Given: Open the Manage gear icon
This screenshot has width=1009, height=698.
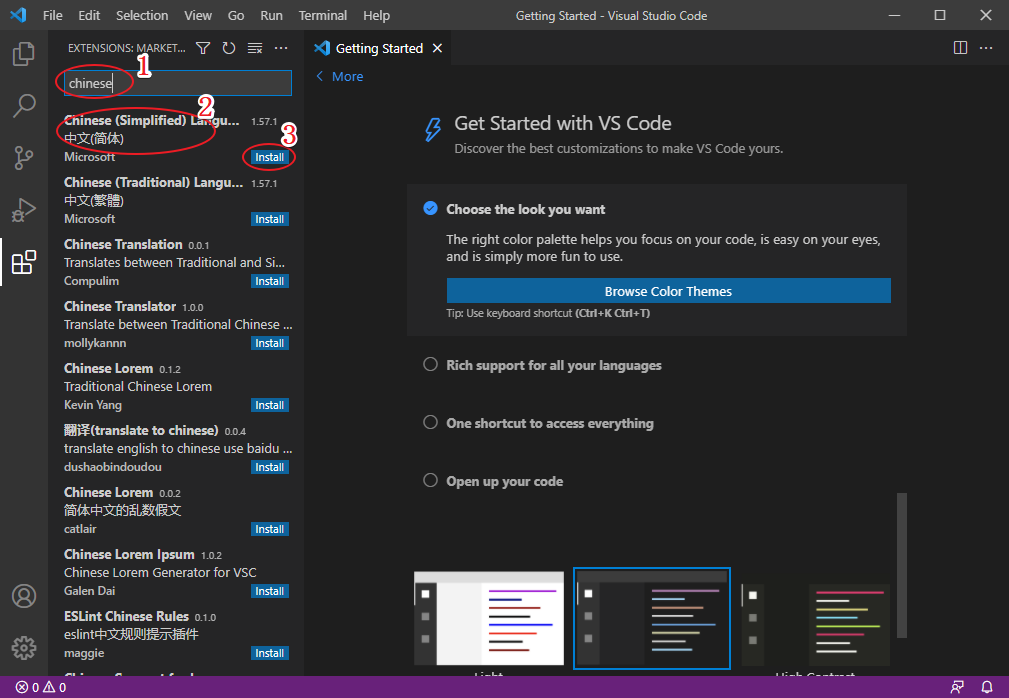Looking at the screenshot, I should (x=24, y=648).
